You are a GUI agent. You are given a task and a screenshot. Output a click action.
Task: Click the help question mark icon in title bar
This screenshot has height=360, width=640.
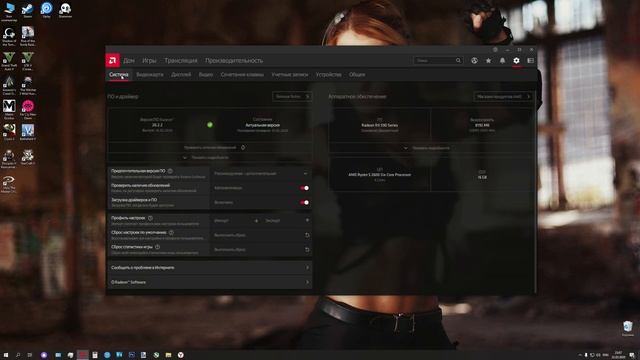tap(495, 49)
